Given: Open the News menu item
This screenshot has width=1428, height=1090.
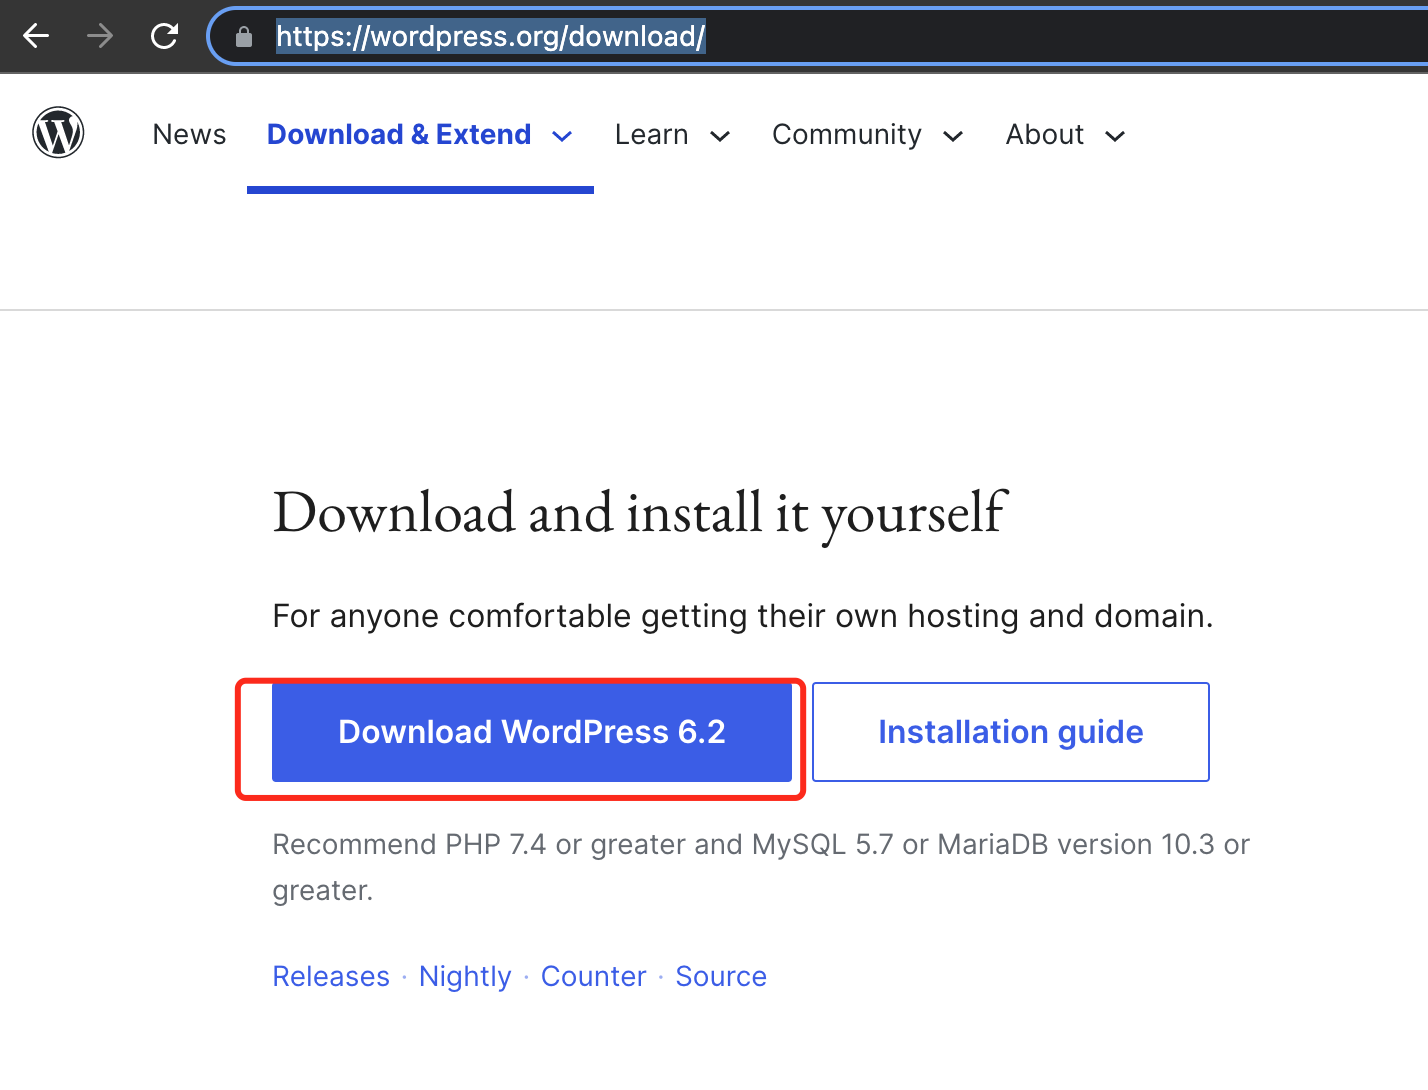Looking at the screenshot, I should (189, 135).
